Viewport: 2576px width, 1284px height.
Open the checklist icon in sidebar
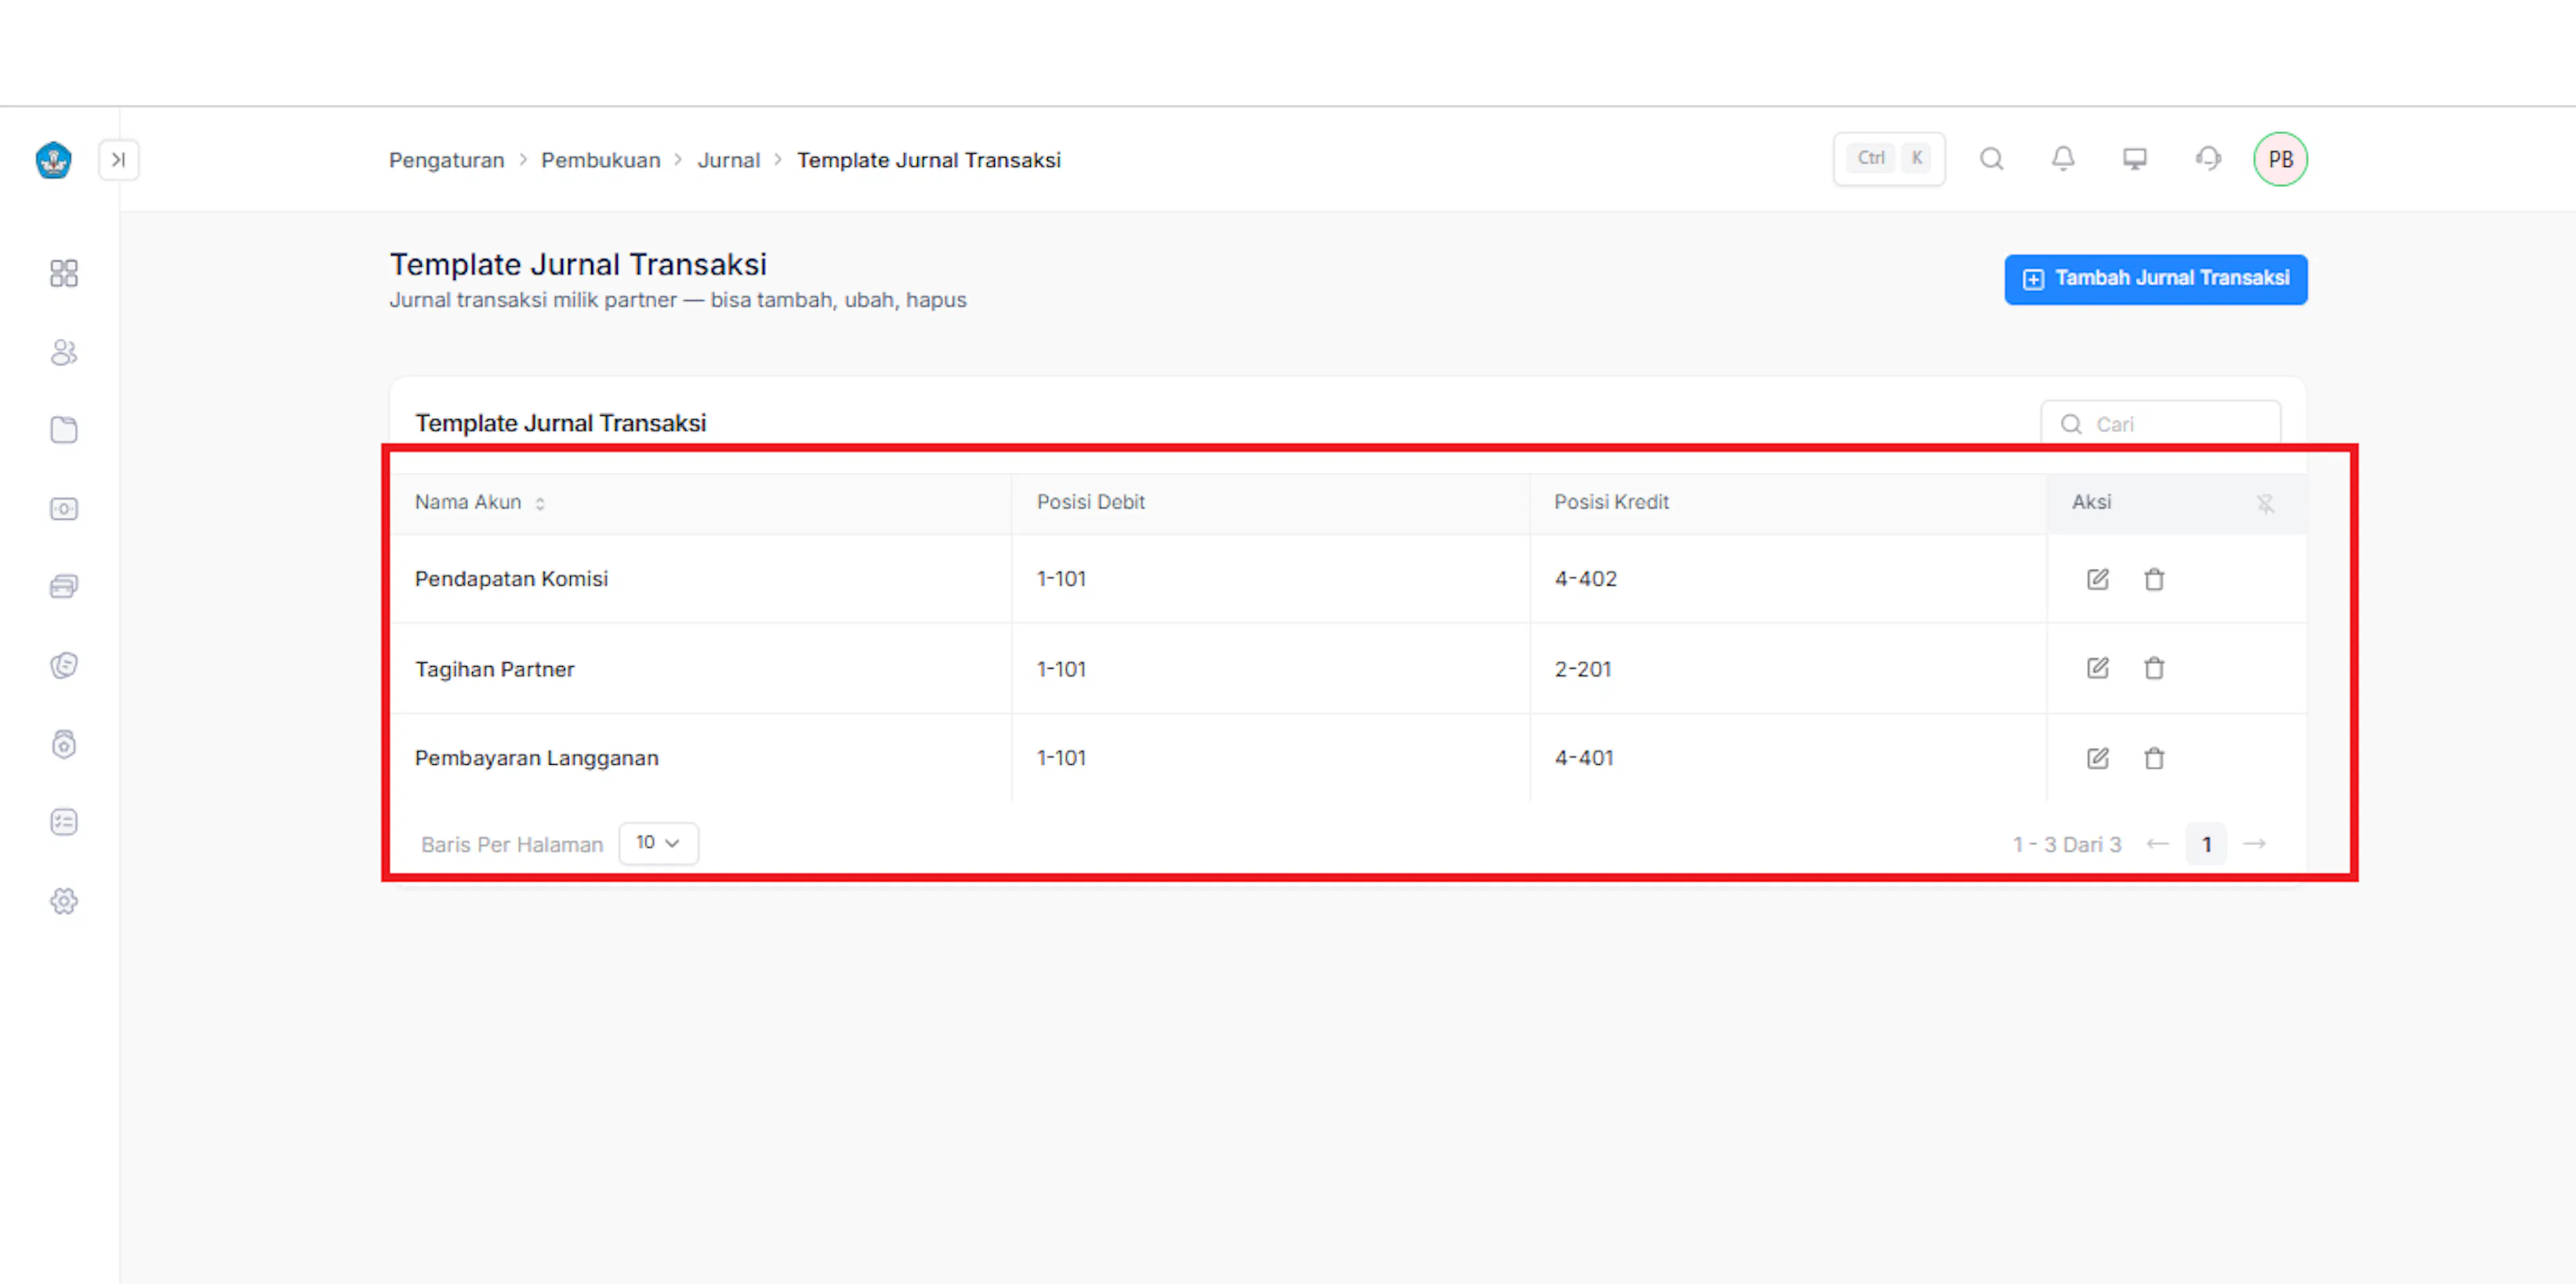[x=64, y=822]
